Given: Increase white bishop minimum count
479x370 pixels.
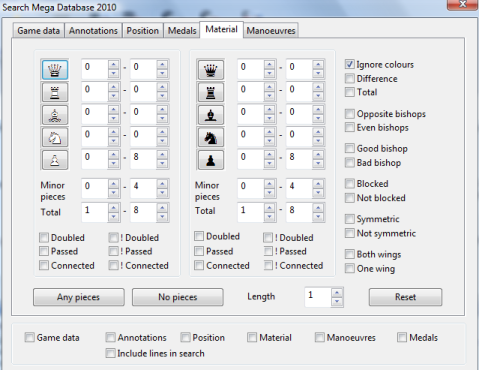Looking at the screenshot, I should [x=113, y=110].
